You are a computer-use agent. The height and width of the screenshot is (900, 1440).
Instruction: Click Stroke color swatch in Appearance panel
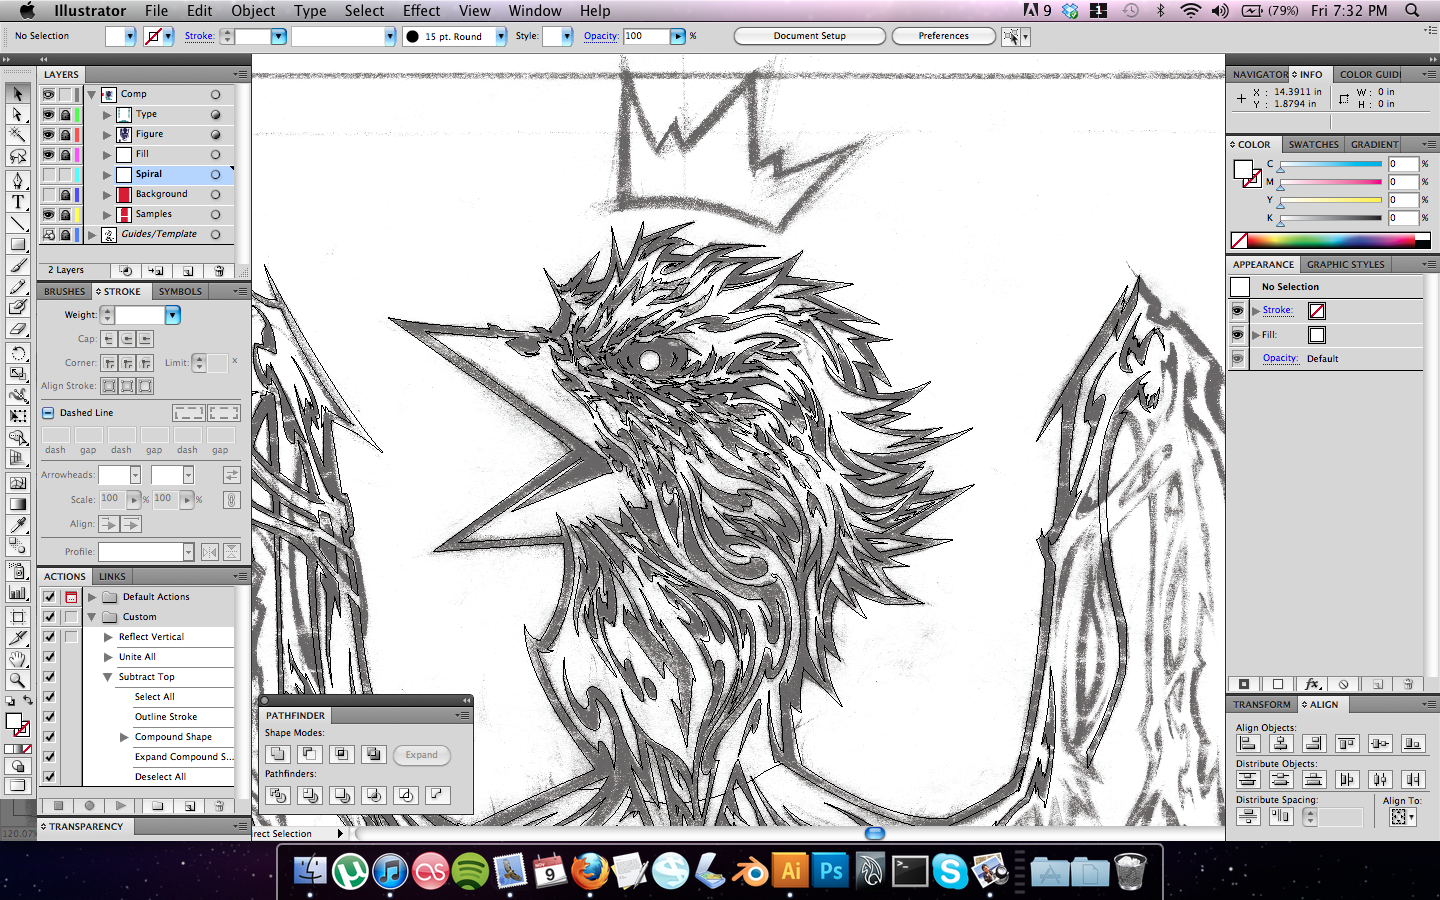(1317, 311)
